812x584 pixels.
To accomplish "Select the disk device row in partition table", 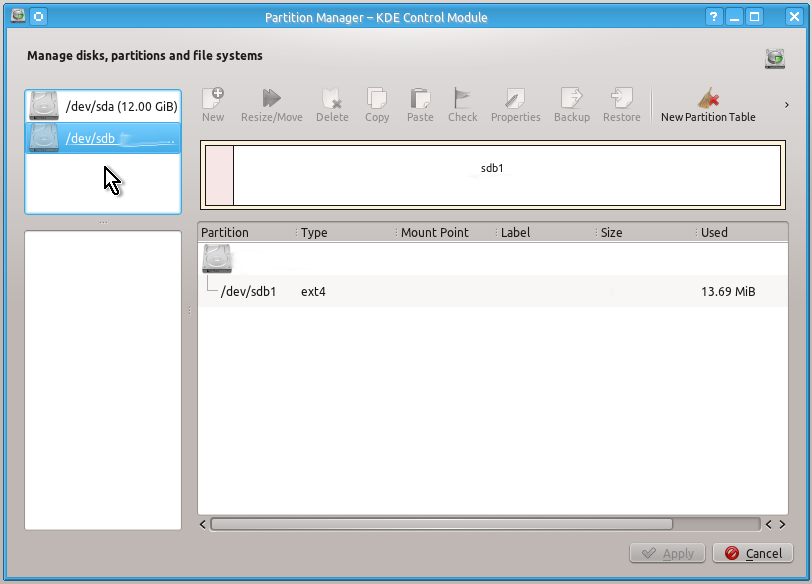I will (x=493, y=259).
